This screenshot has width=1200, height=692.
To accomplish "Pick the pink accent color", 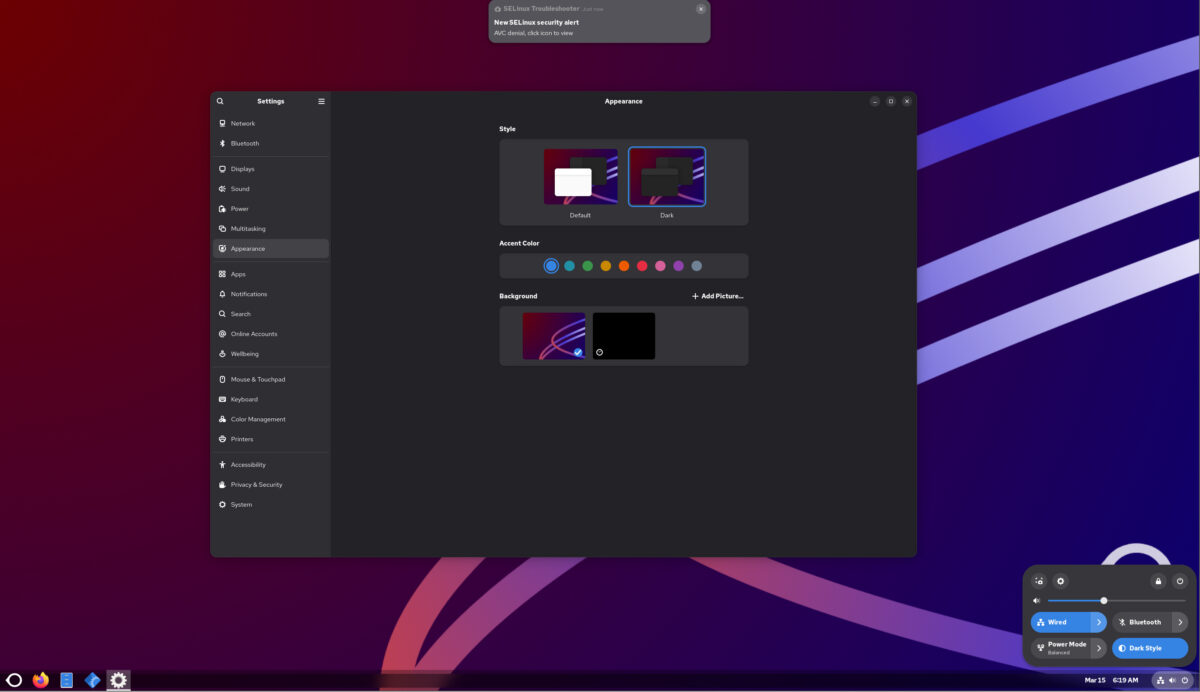I will tap(660, 265).
